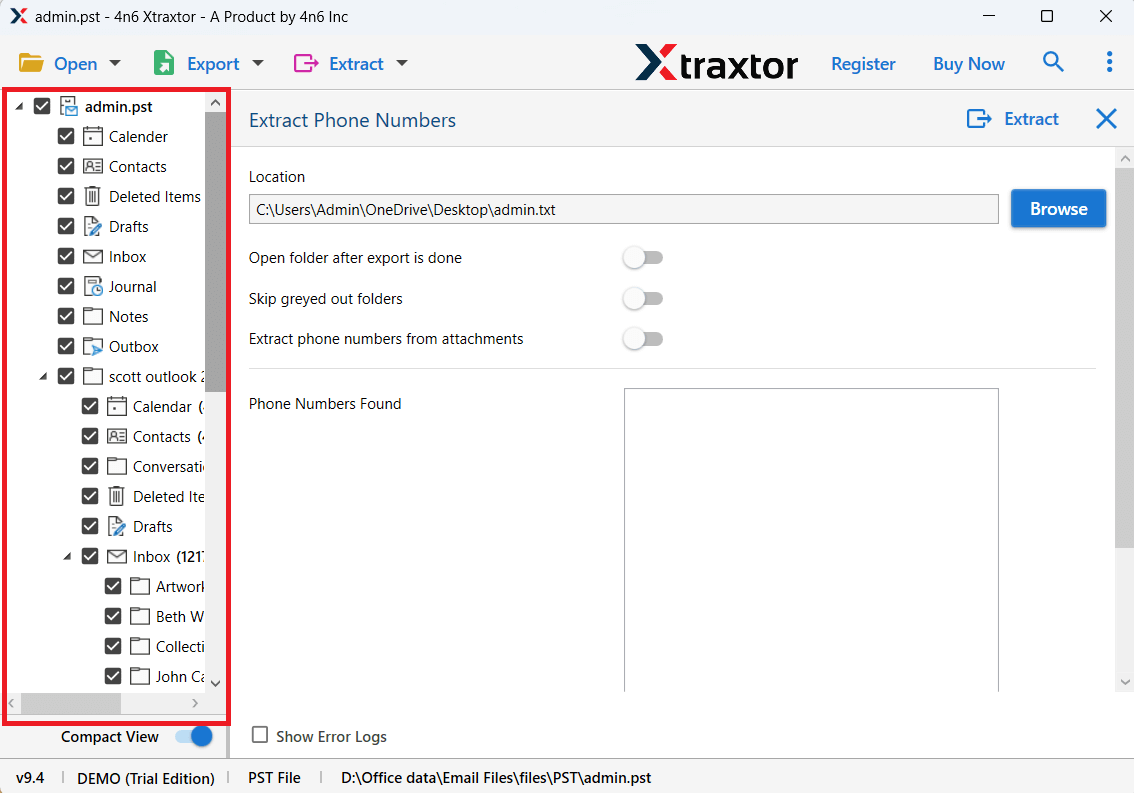Open the three-dot more options menu
Image resolution: width=1134 pixels, height=793 pixels.
click(1109, 62)
